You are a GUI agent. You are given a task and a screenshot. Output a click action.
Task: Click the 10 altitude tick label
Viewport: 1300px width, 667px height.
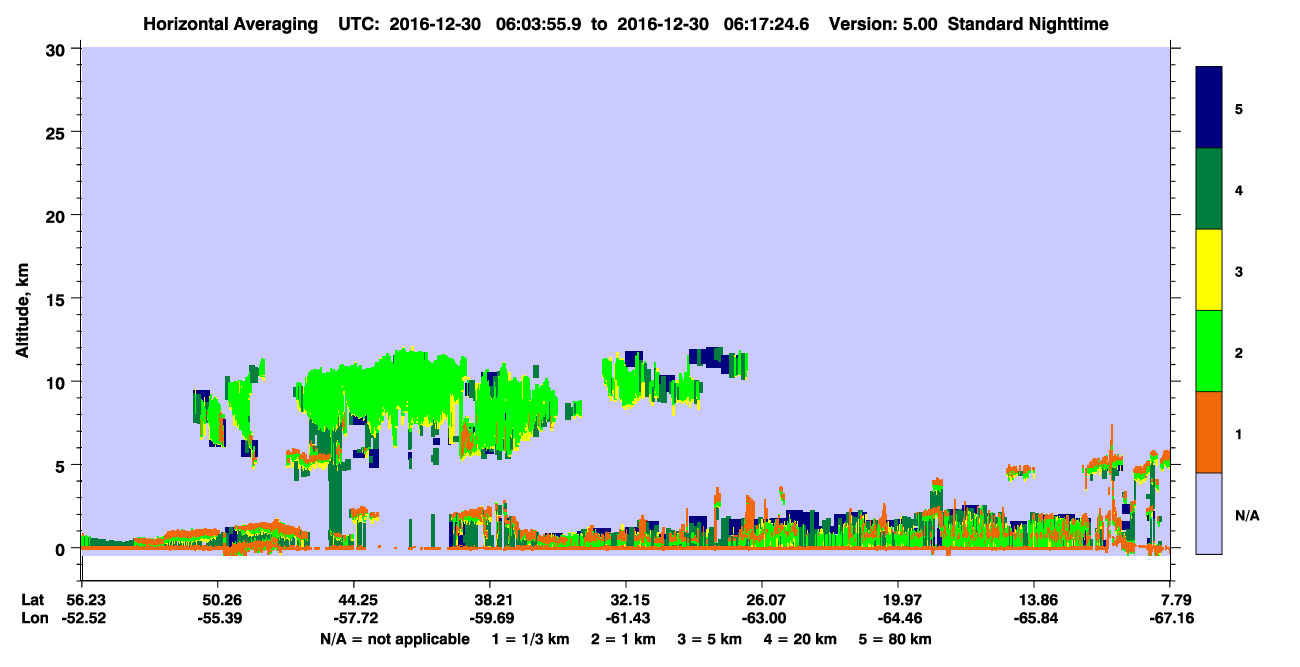pyautogui.click(x=56, y=382)
